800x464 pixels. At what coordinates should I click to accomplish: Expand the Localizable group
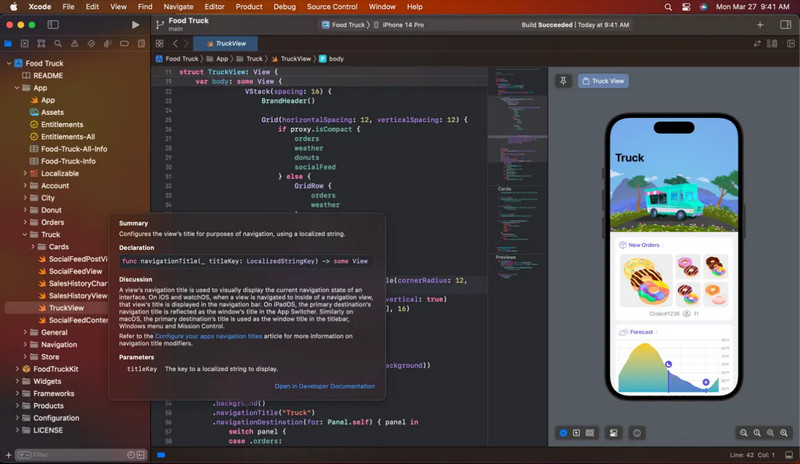[x=25, y=174]
